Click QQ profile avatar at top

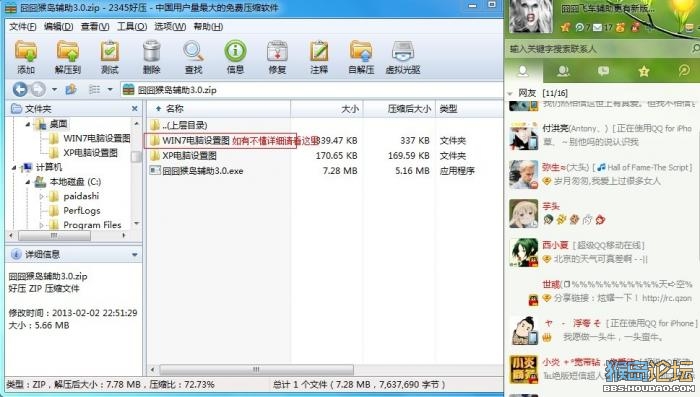530,16
